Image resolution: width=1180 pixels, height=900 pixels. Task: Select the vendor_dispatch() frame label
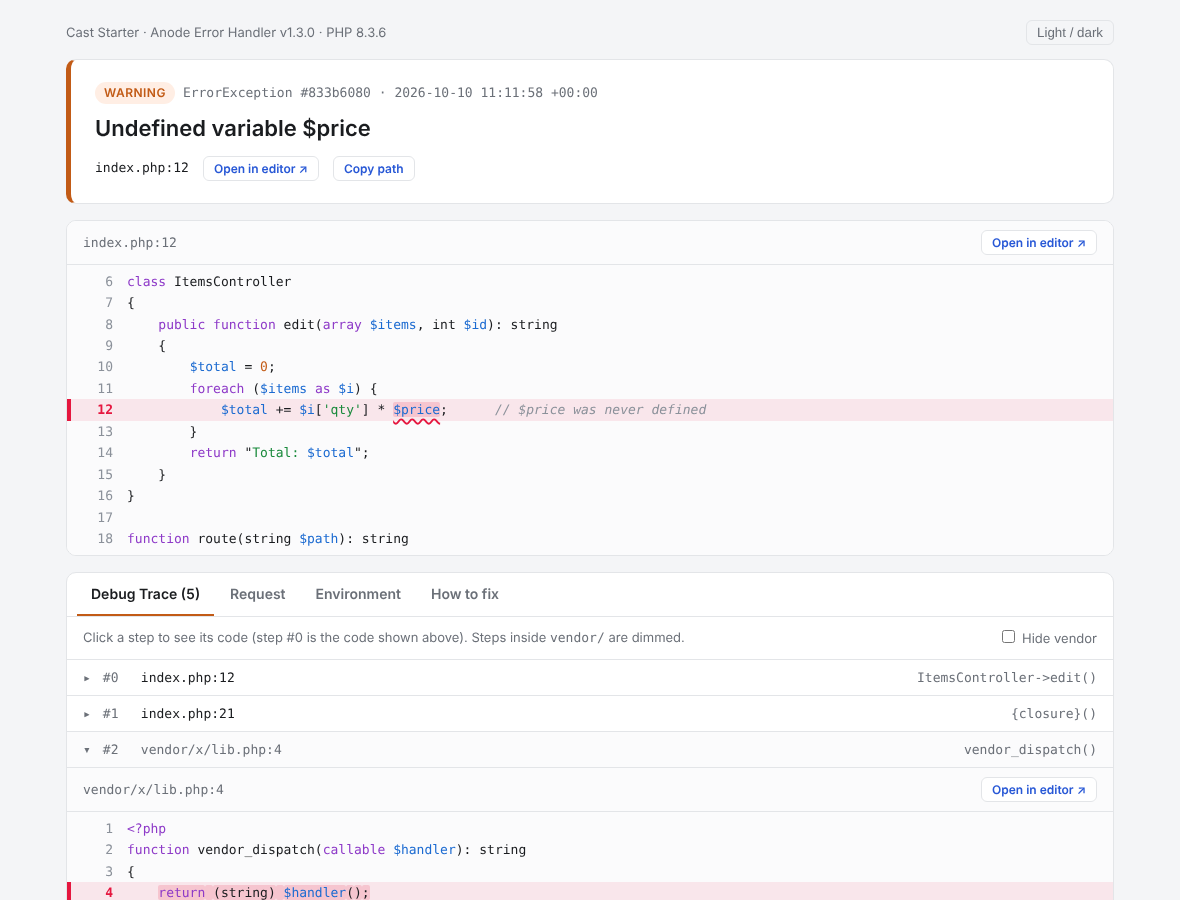(x=1030, y=749)
